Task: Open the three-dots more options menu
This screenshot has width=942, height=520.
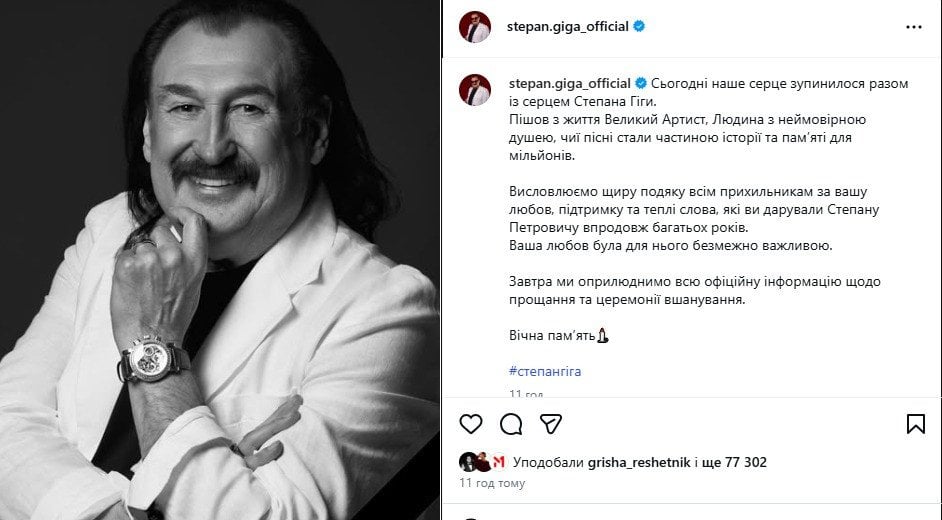Action: tap(914, 27)
